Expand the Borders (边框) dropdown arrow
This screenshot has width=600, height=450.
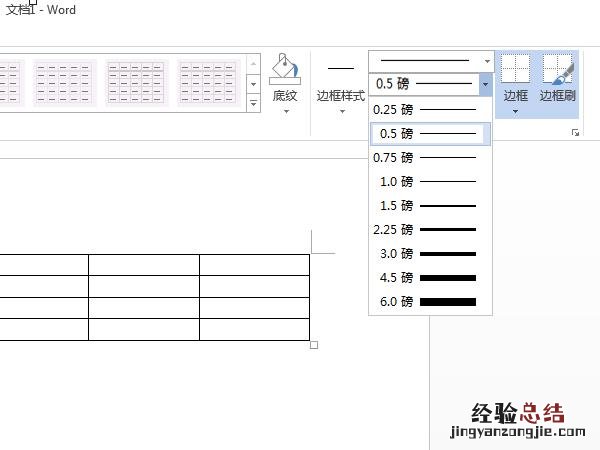pyautogui.click(x=515, y=112)
